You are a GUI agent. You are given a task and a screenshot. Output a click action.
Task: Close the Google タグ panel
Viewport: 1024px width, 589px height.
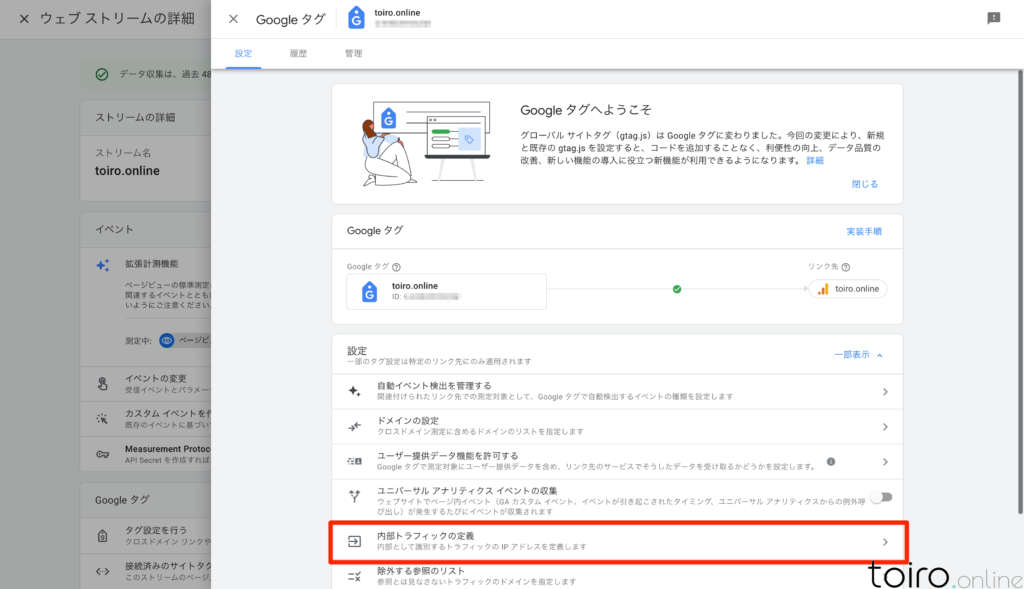[x=233, y=19]
